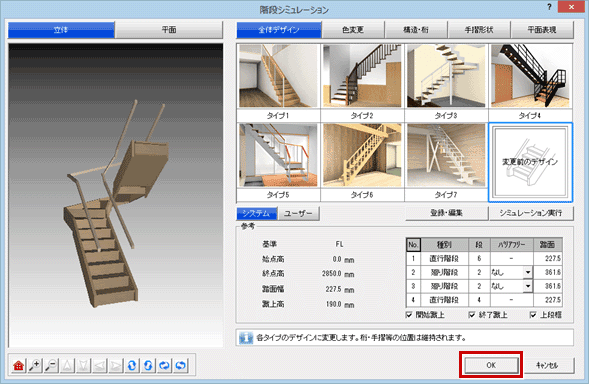Click the vertical rotate icon beside right arrow
This screenshot has width=589, height=384.
[x=132, y=365]
